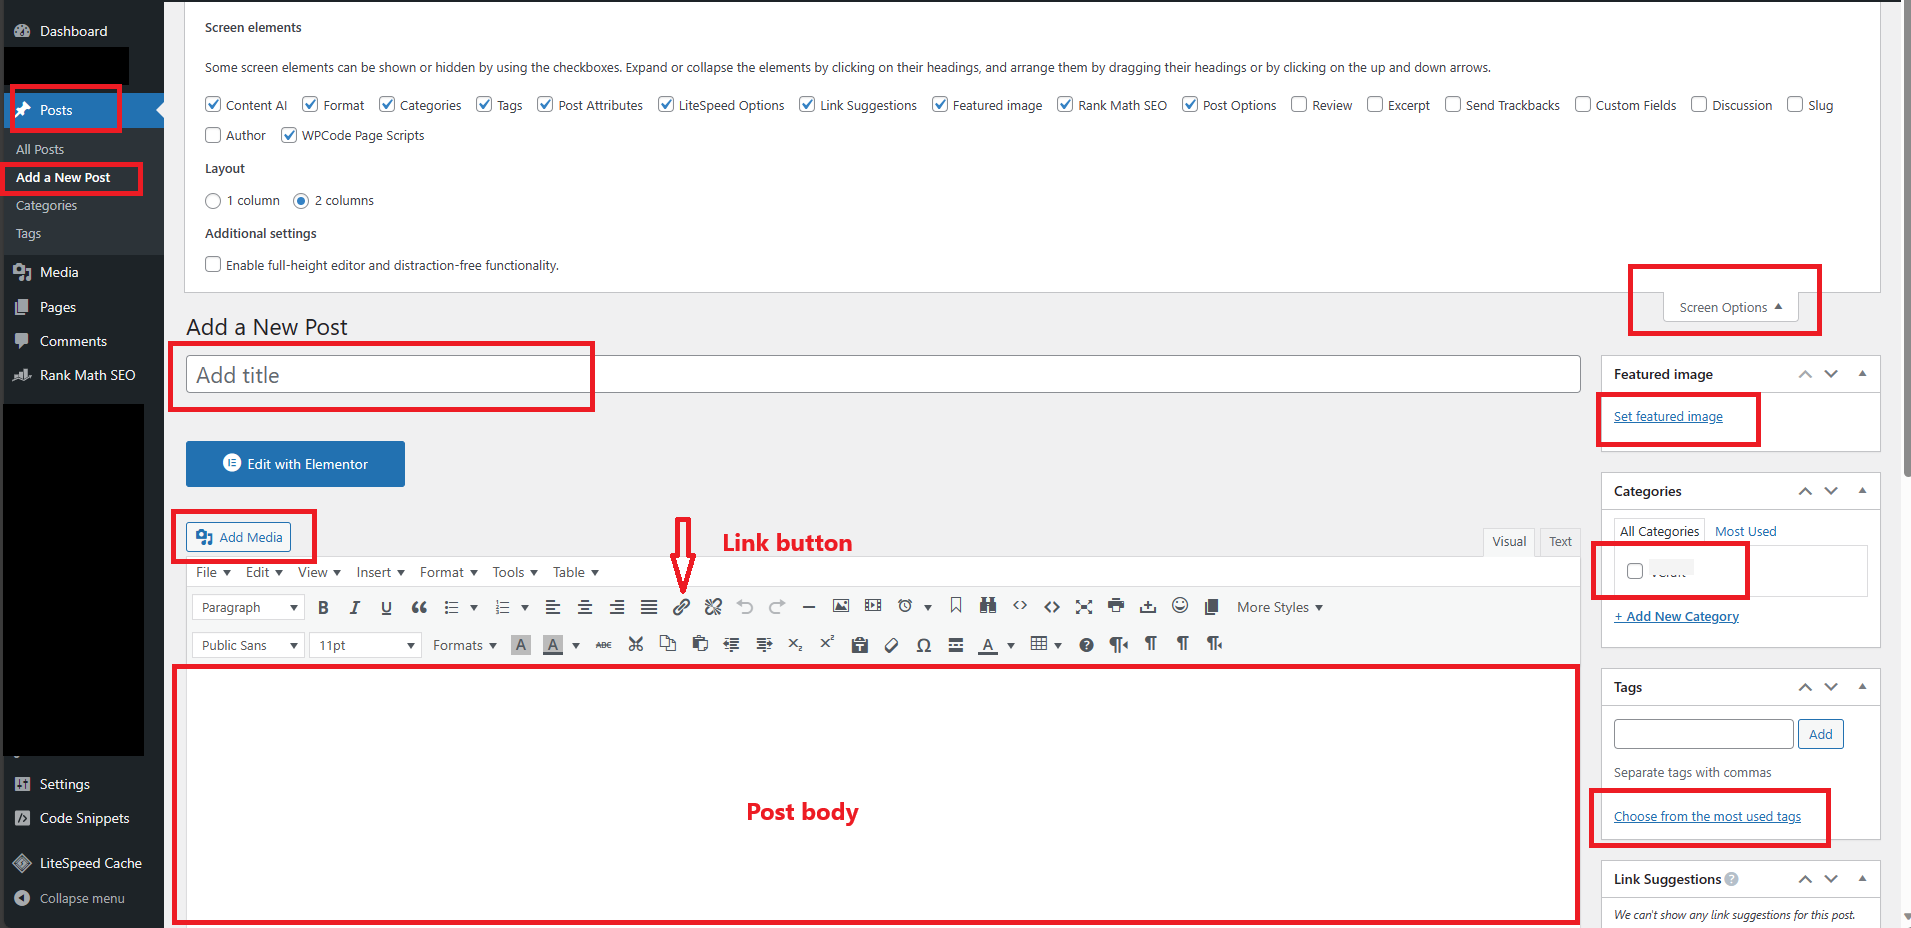Toggle bold formatting in the editor

(x=323, y=607)
